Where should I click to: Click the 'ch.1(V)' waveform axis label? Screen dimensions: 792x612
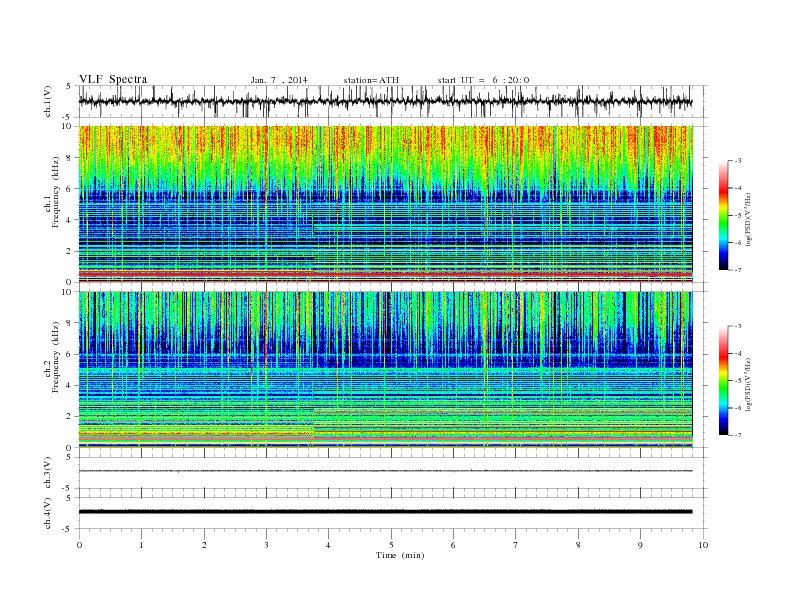47,101
